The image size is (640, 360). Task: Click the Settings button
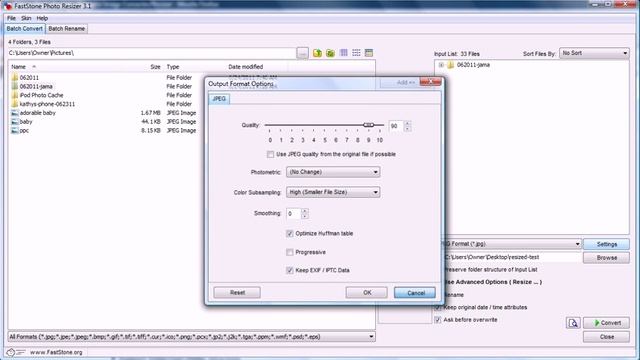tap(607, 244)
